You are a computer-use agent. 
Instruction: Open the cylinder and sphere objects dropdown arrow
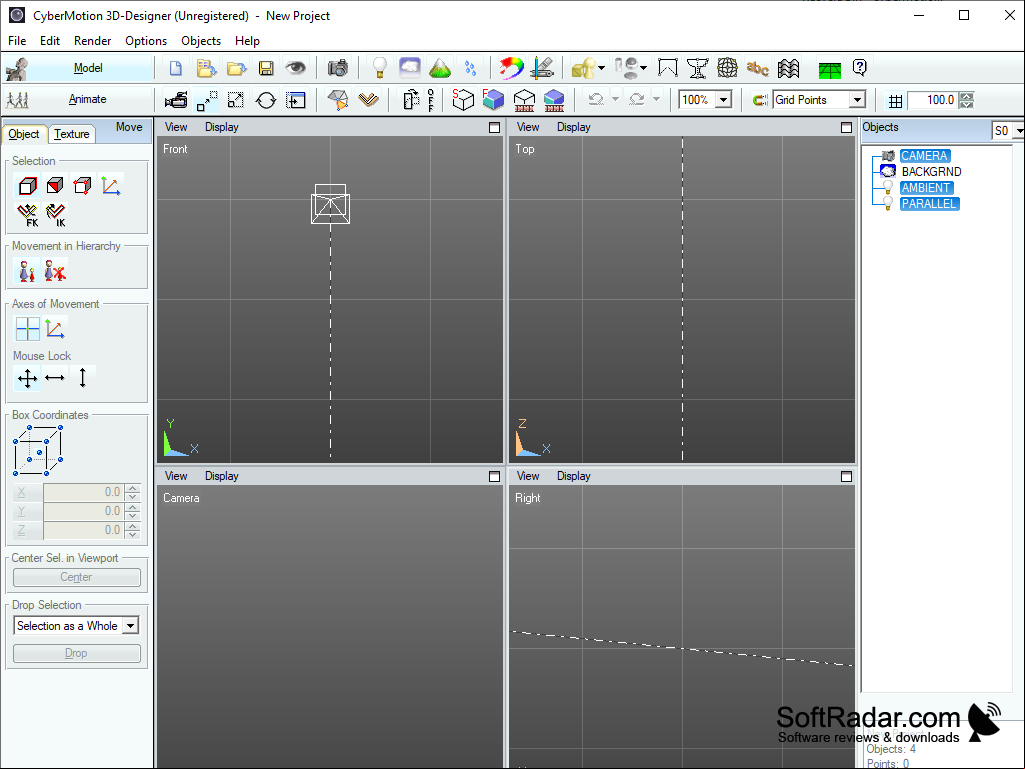point(644,68)
